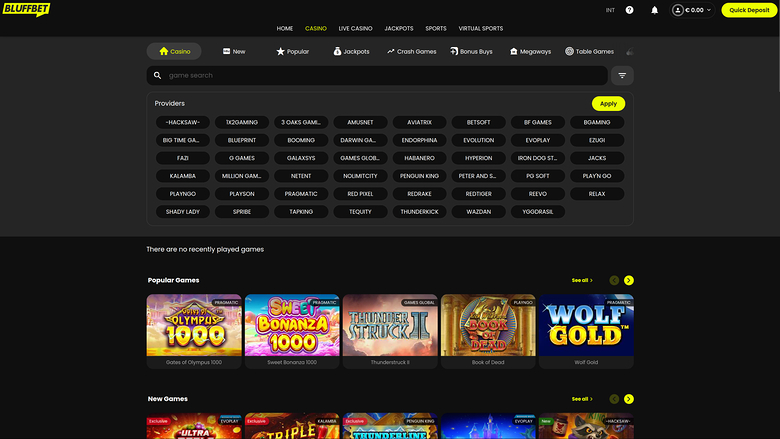The image size is (780, 439).
Task: Show next Popular Games with arrow
Action: pyautogui.click(x=629, y=280)
